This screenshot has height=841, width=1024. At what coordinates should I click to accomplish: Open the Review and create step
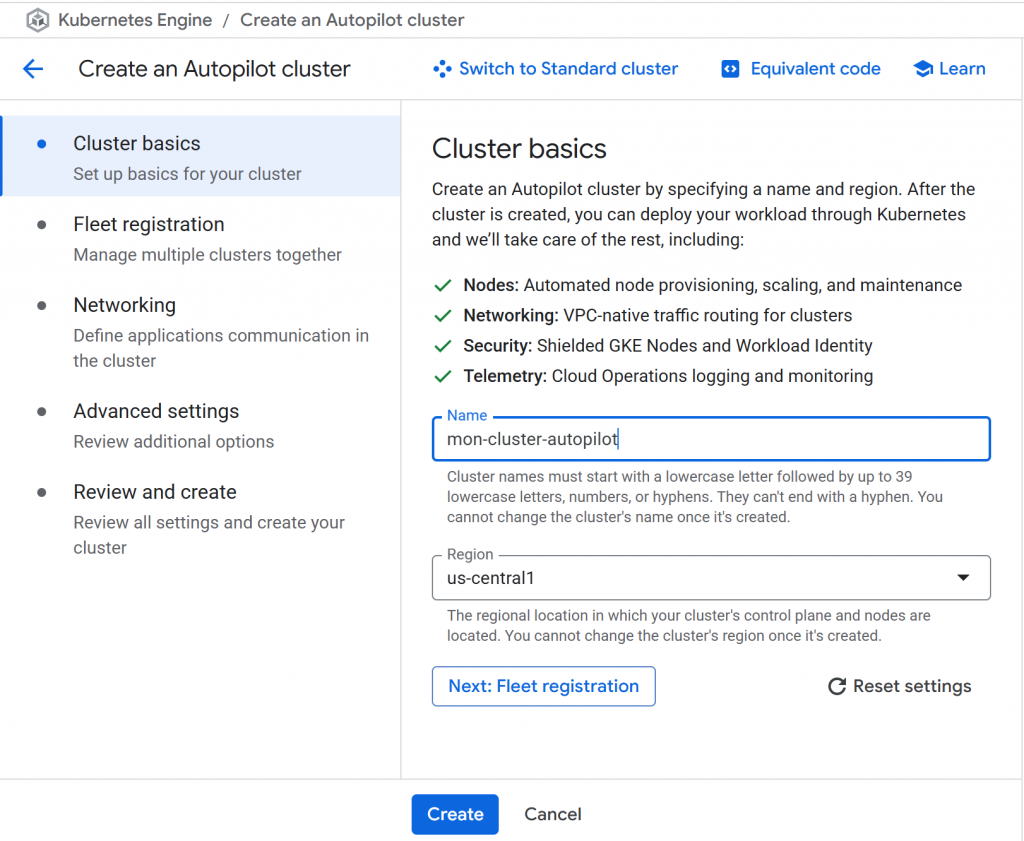[x=155, y=493]
